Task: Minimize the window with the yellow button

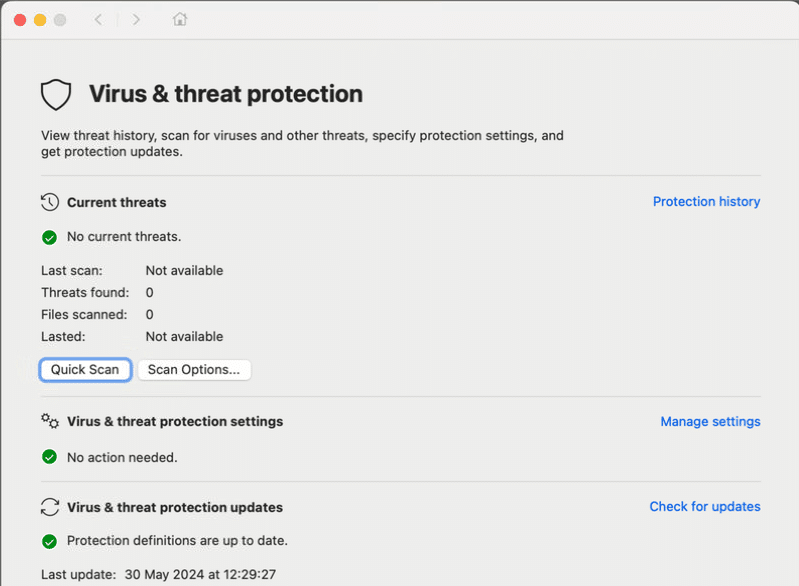Action: (x=40, y=20)
